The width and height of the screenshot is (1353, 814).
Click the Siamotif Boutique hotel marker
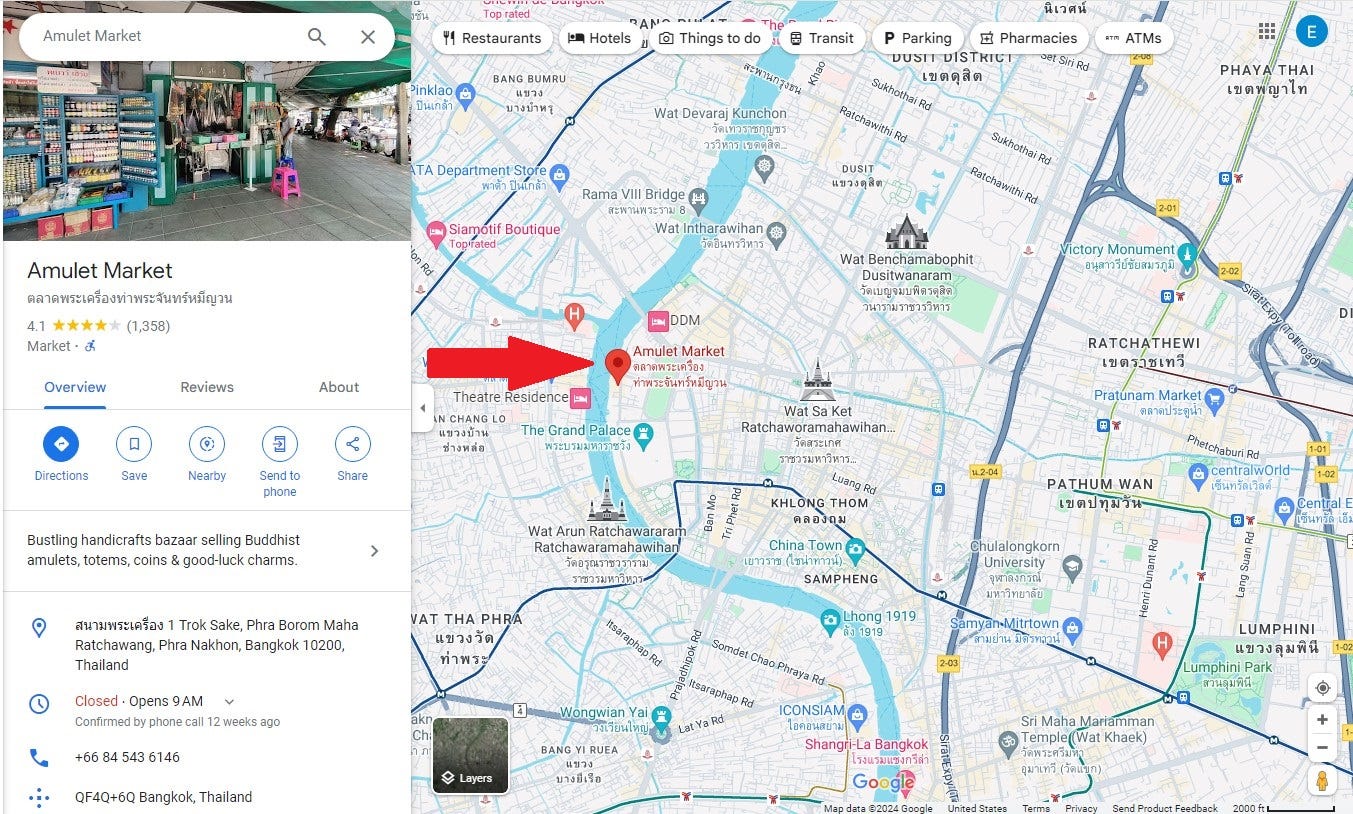click(436, 233)
